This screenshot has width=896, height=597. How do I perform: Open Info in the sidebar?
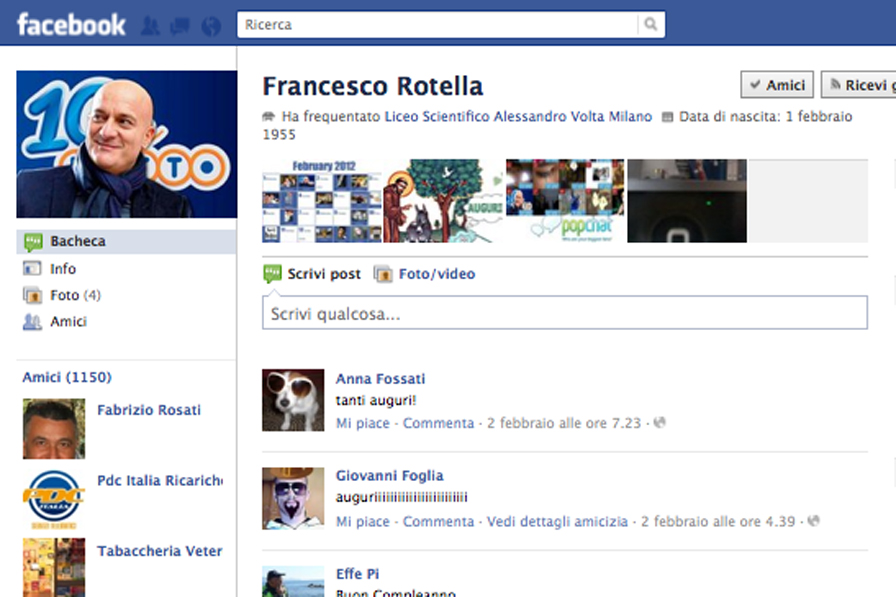(x=63, y=269)
